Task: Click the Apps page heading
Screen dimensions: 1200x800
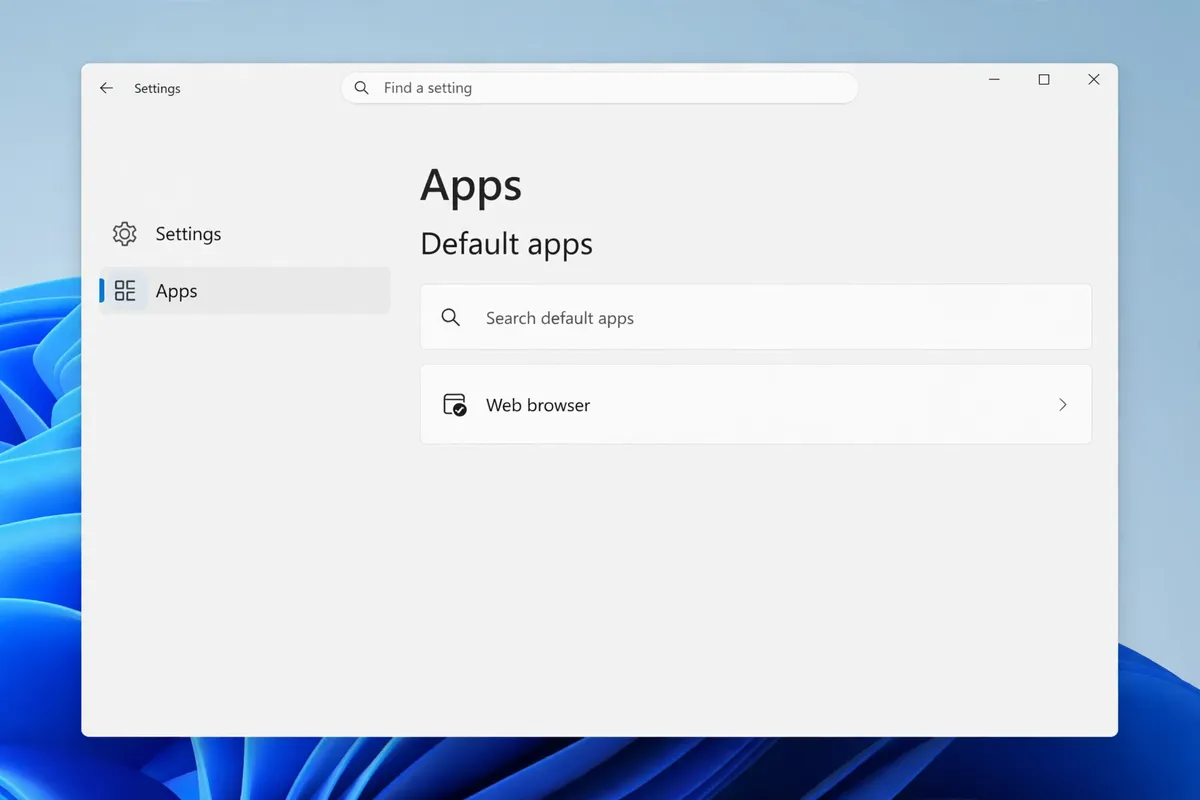Action: (471, 186)
